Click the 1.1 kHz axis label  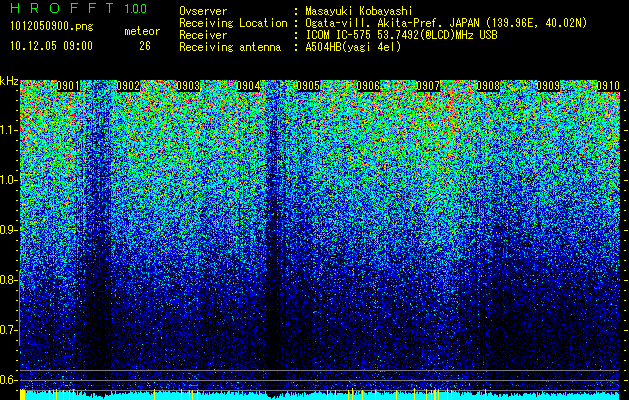pyautogui.click(x=9, y=130)
